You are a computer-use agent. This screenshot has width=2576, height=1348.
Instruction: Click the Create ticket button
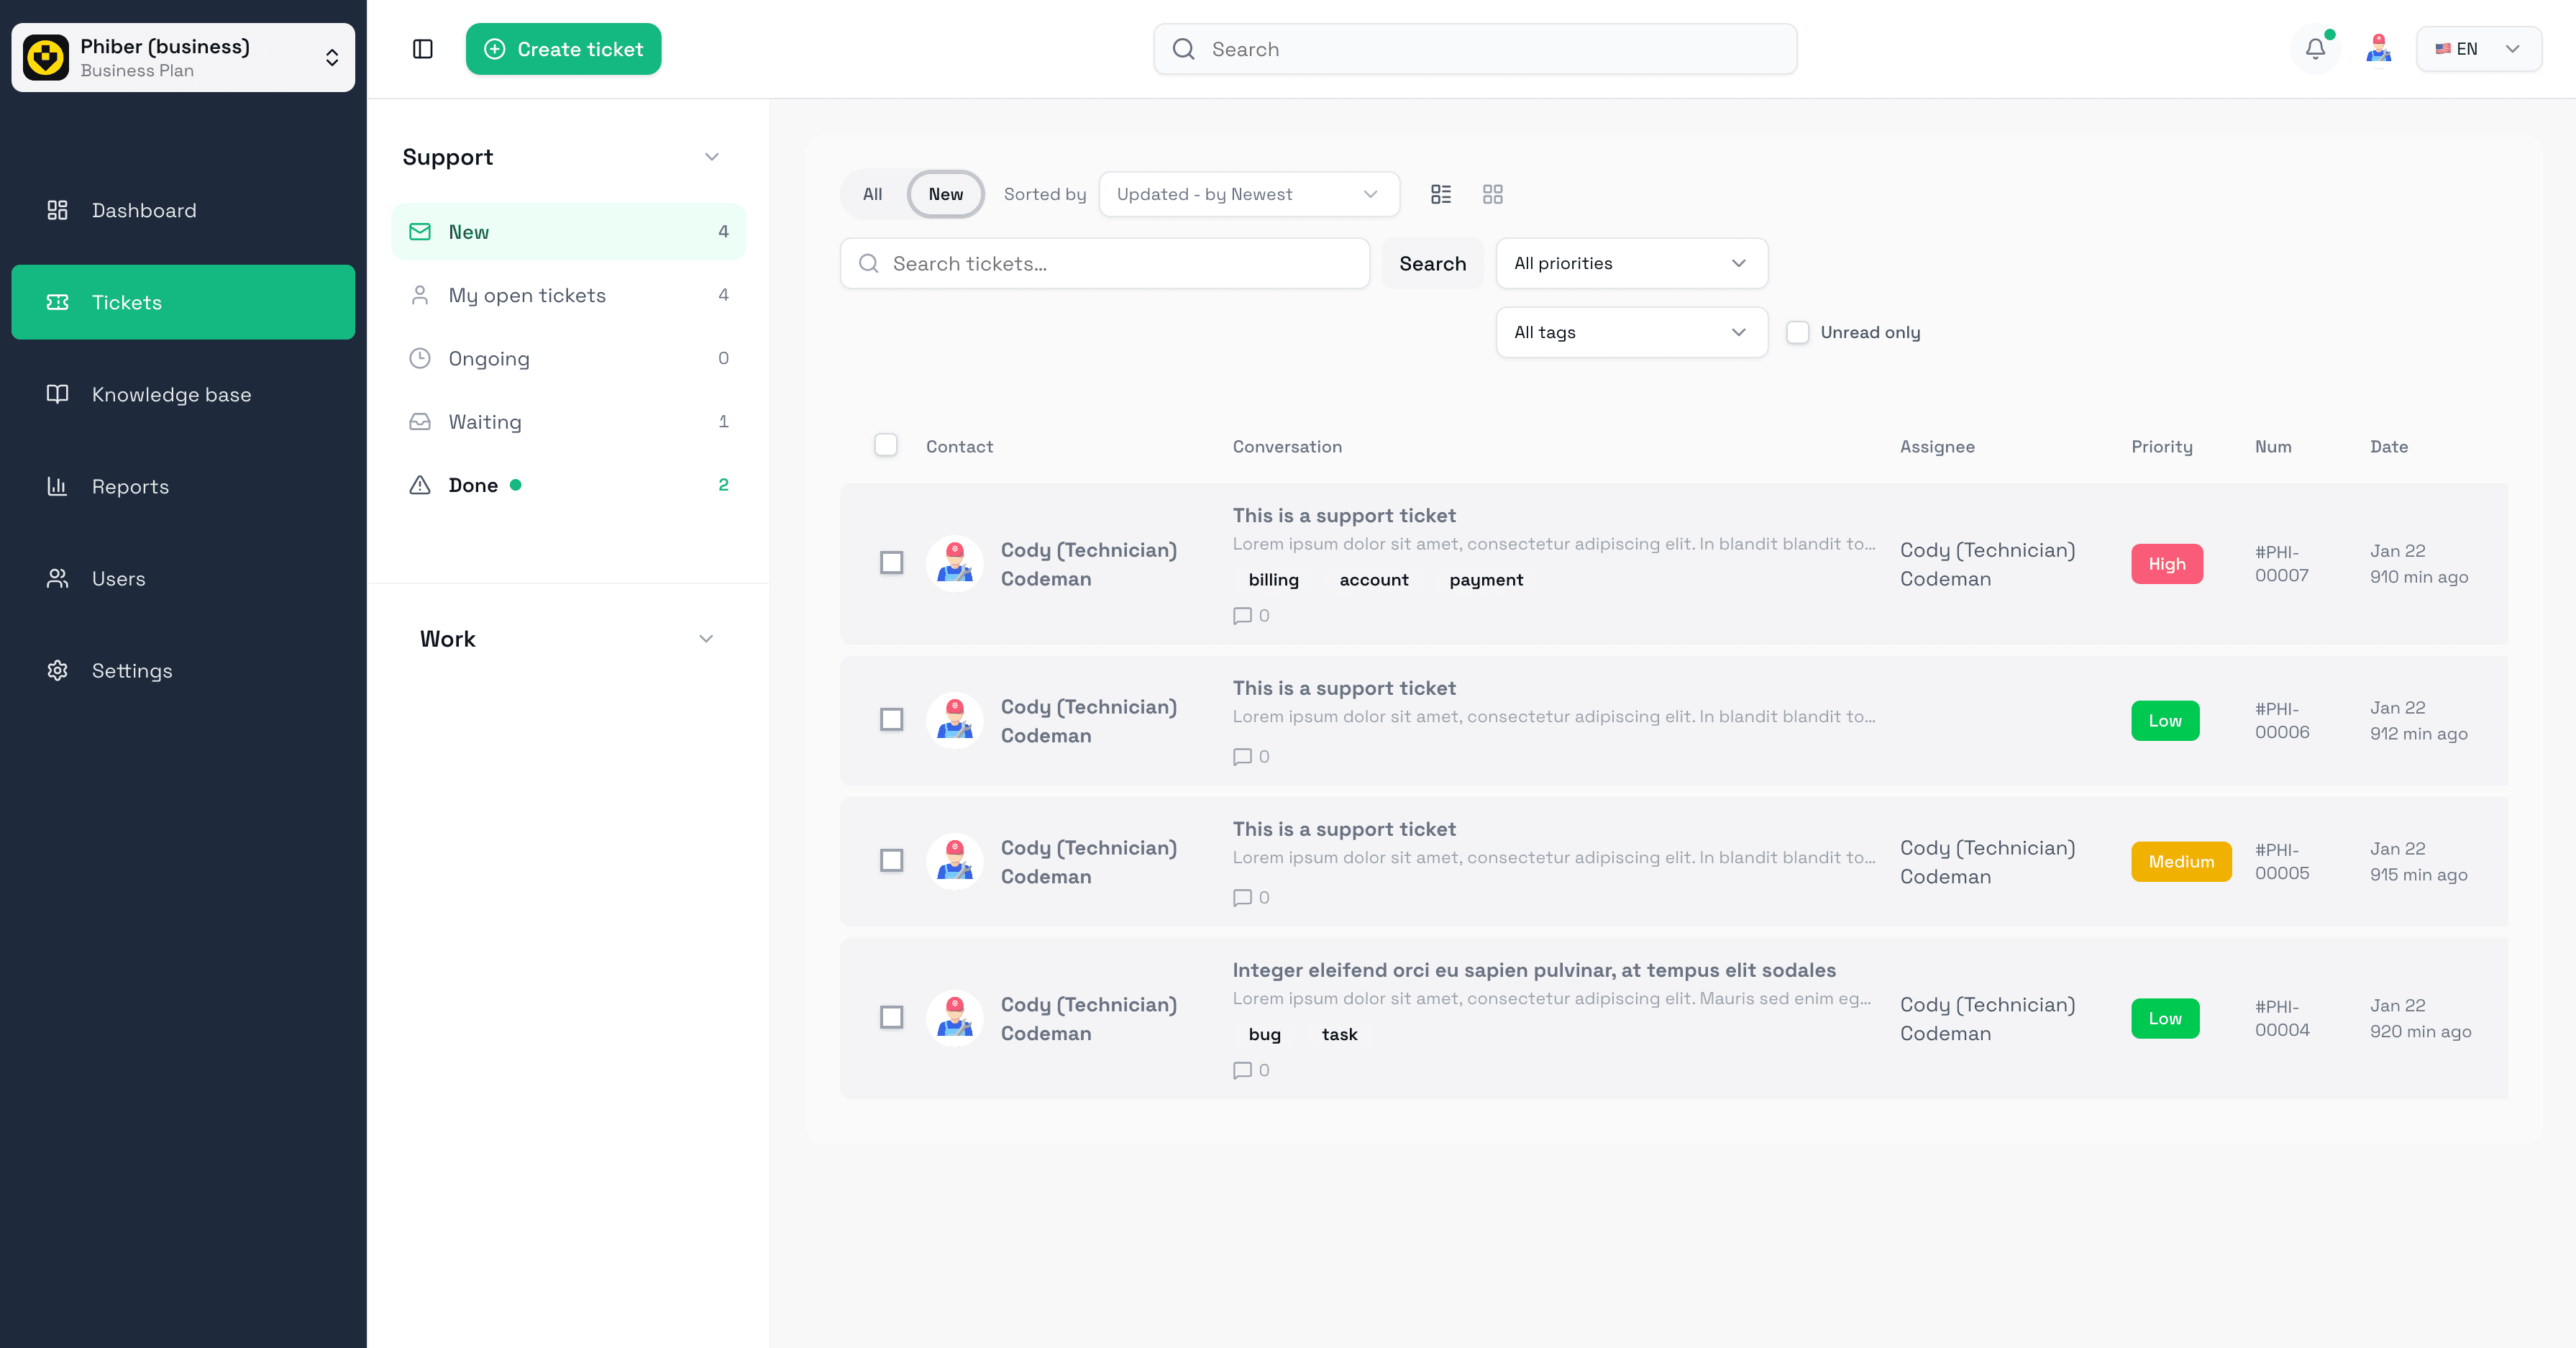[563, 49]
